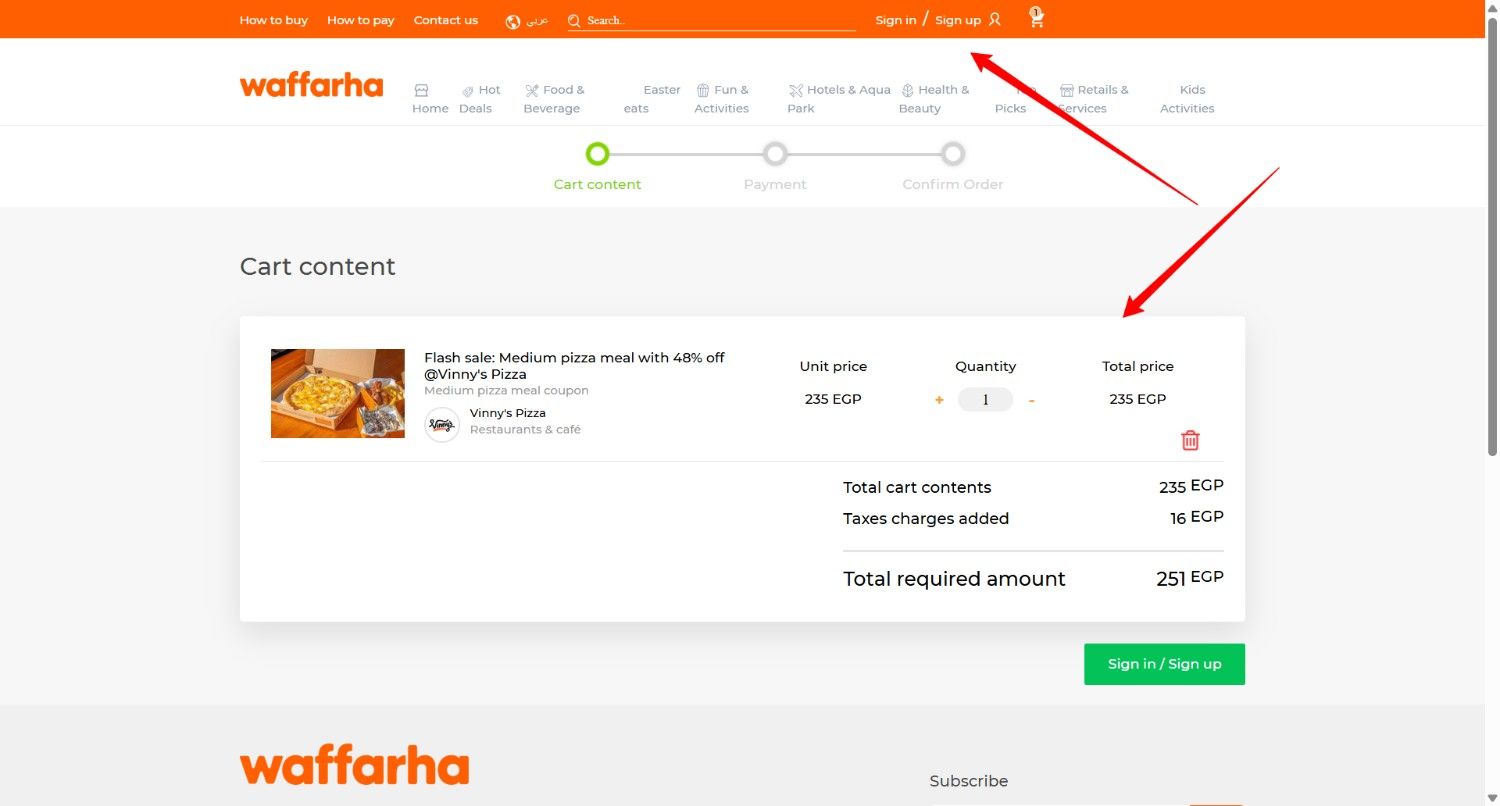Open Hotels & Aqua Park category
Image resolution: width=1500 pixels, height=806 pixels.
point(839,99)
